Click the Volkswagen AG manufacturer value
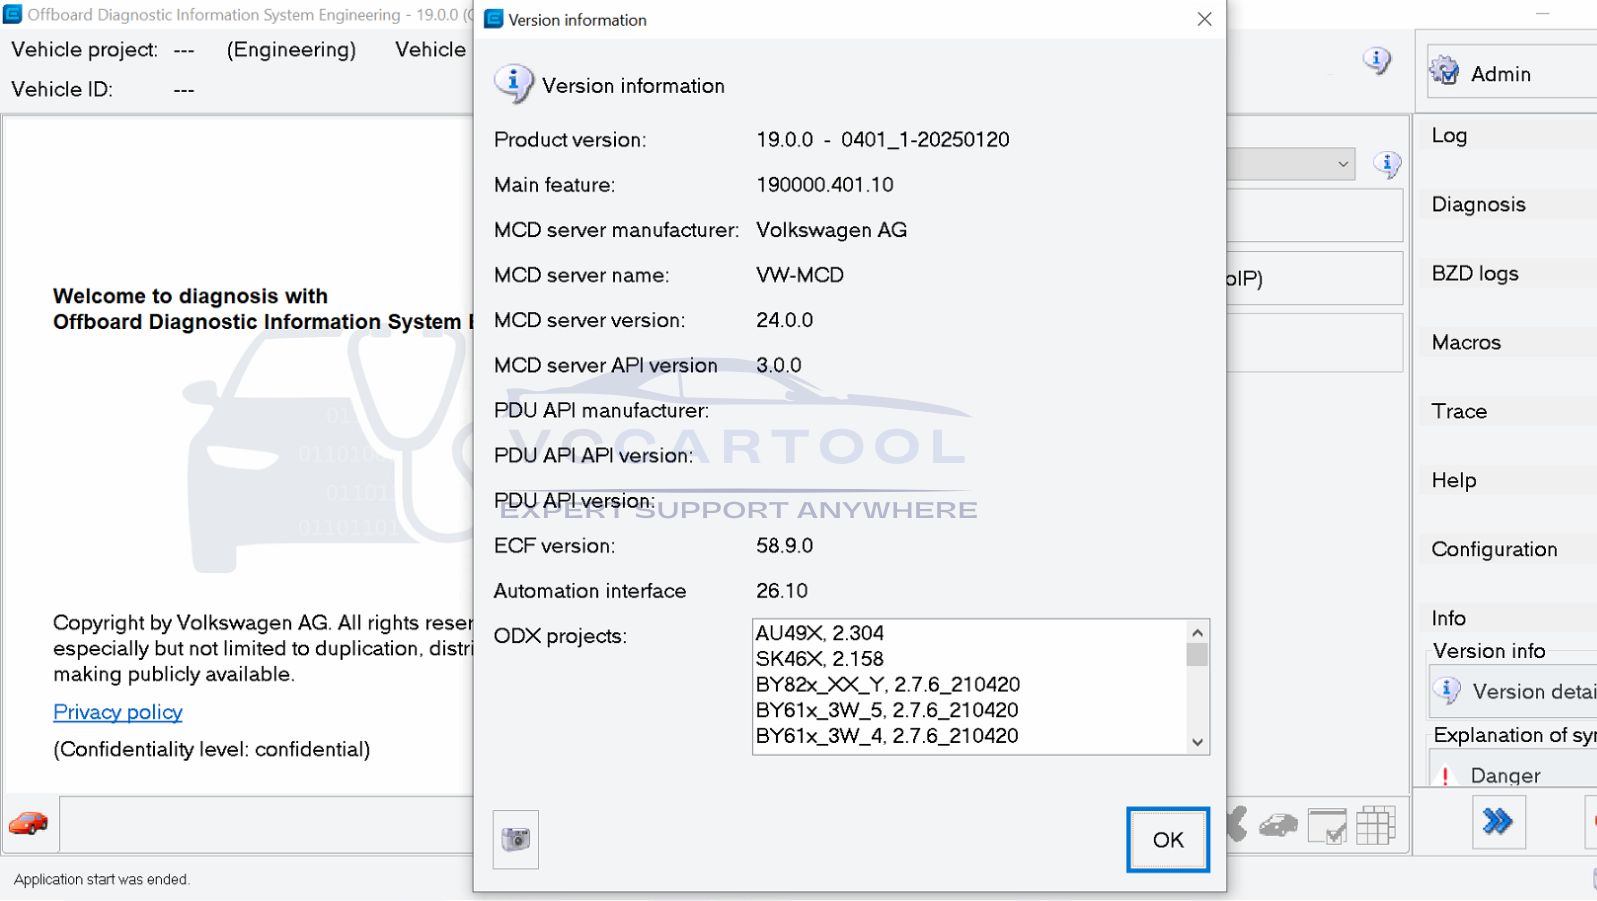 pyautogui.click(x=832, y=230)
